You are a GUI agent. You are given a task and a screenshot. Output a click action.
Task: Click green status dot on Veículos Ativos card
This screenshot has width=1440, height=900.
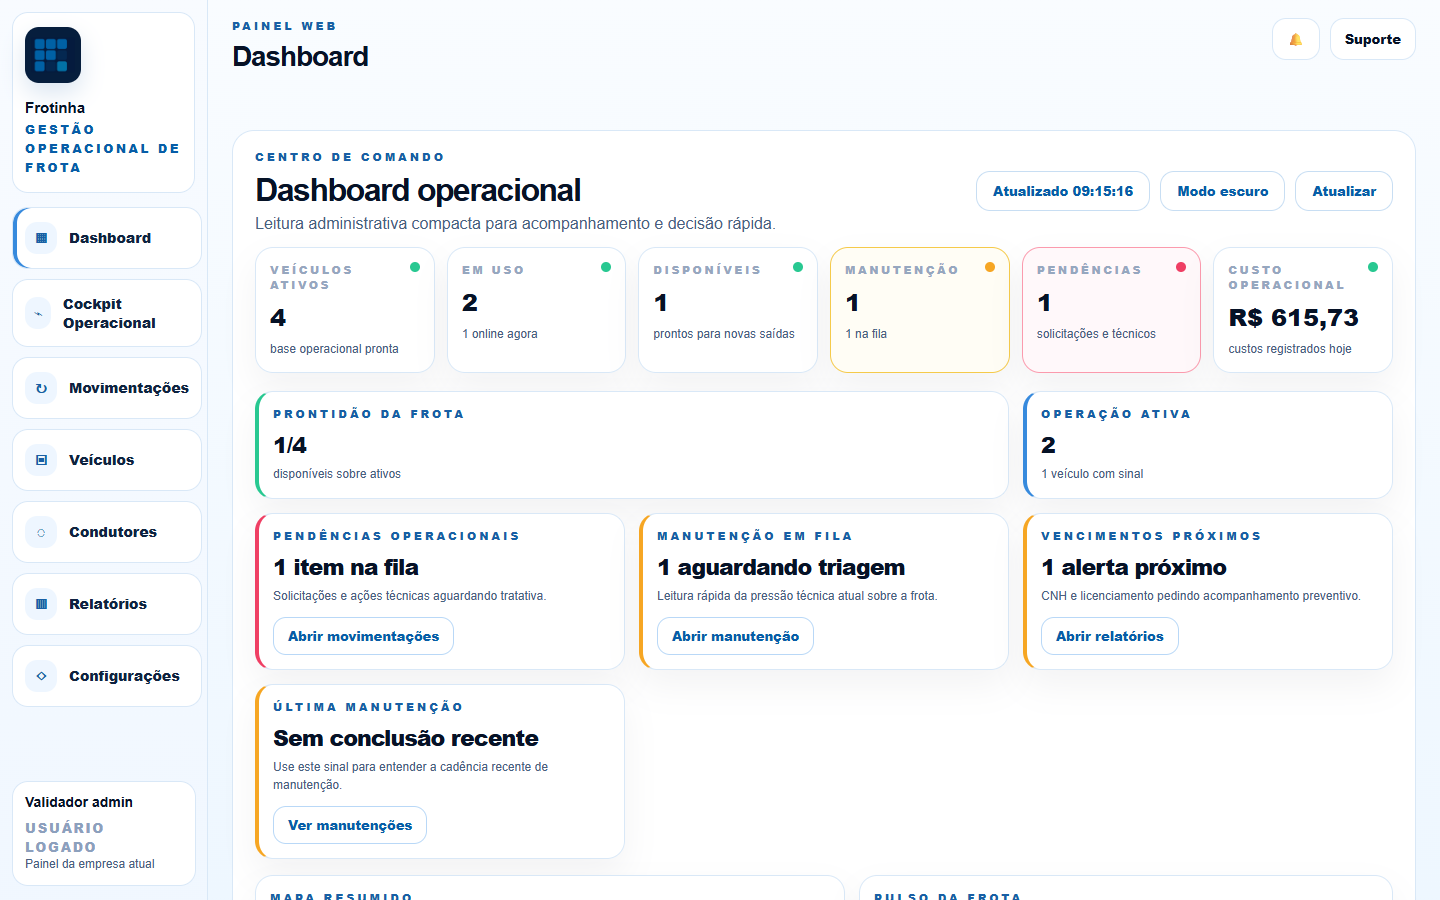[415, 267]
